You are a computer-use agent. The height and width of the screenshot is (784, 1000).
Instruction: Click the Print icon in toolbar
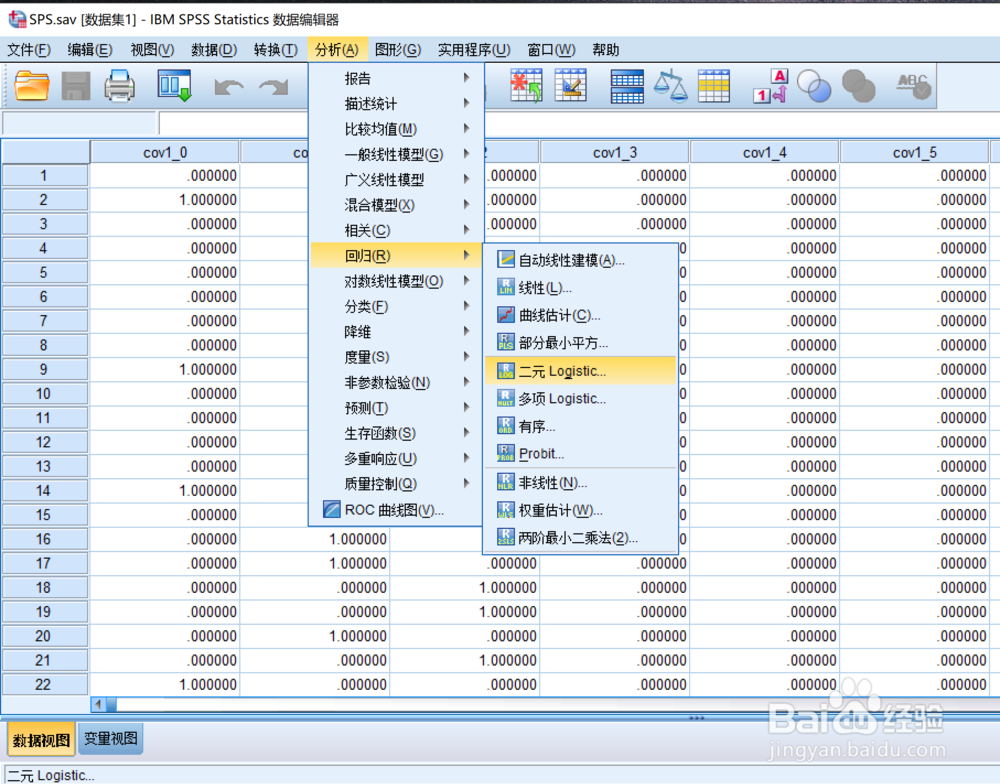(x=119, y=86)
